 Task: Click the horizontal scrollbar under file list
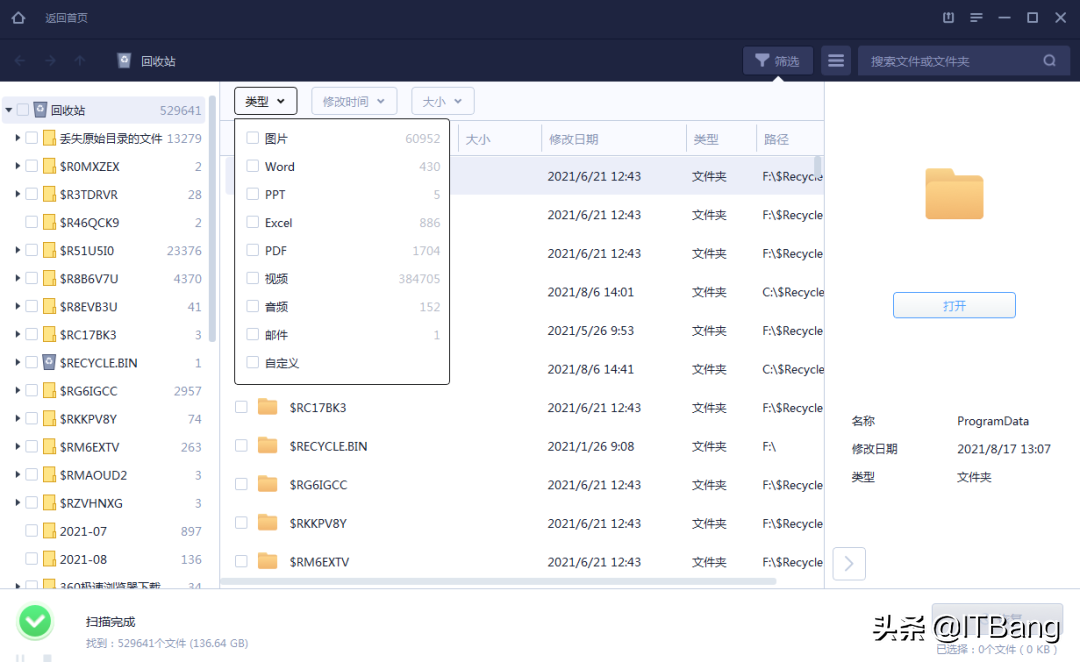(x=498, y=581)
